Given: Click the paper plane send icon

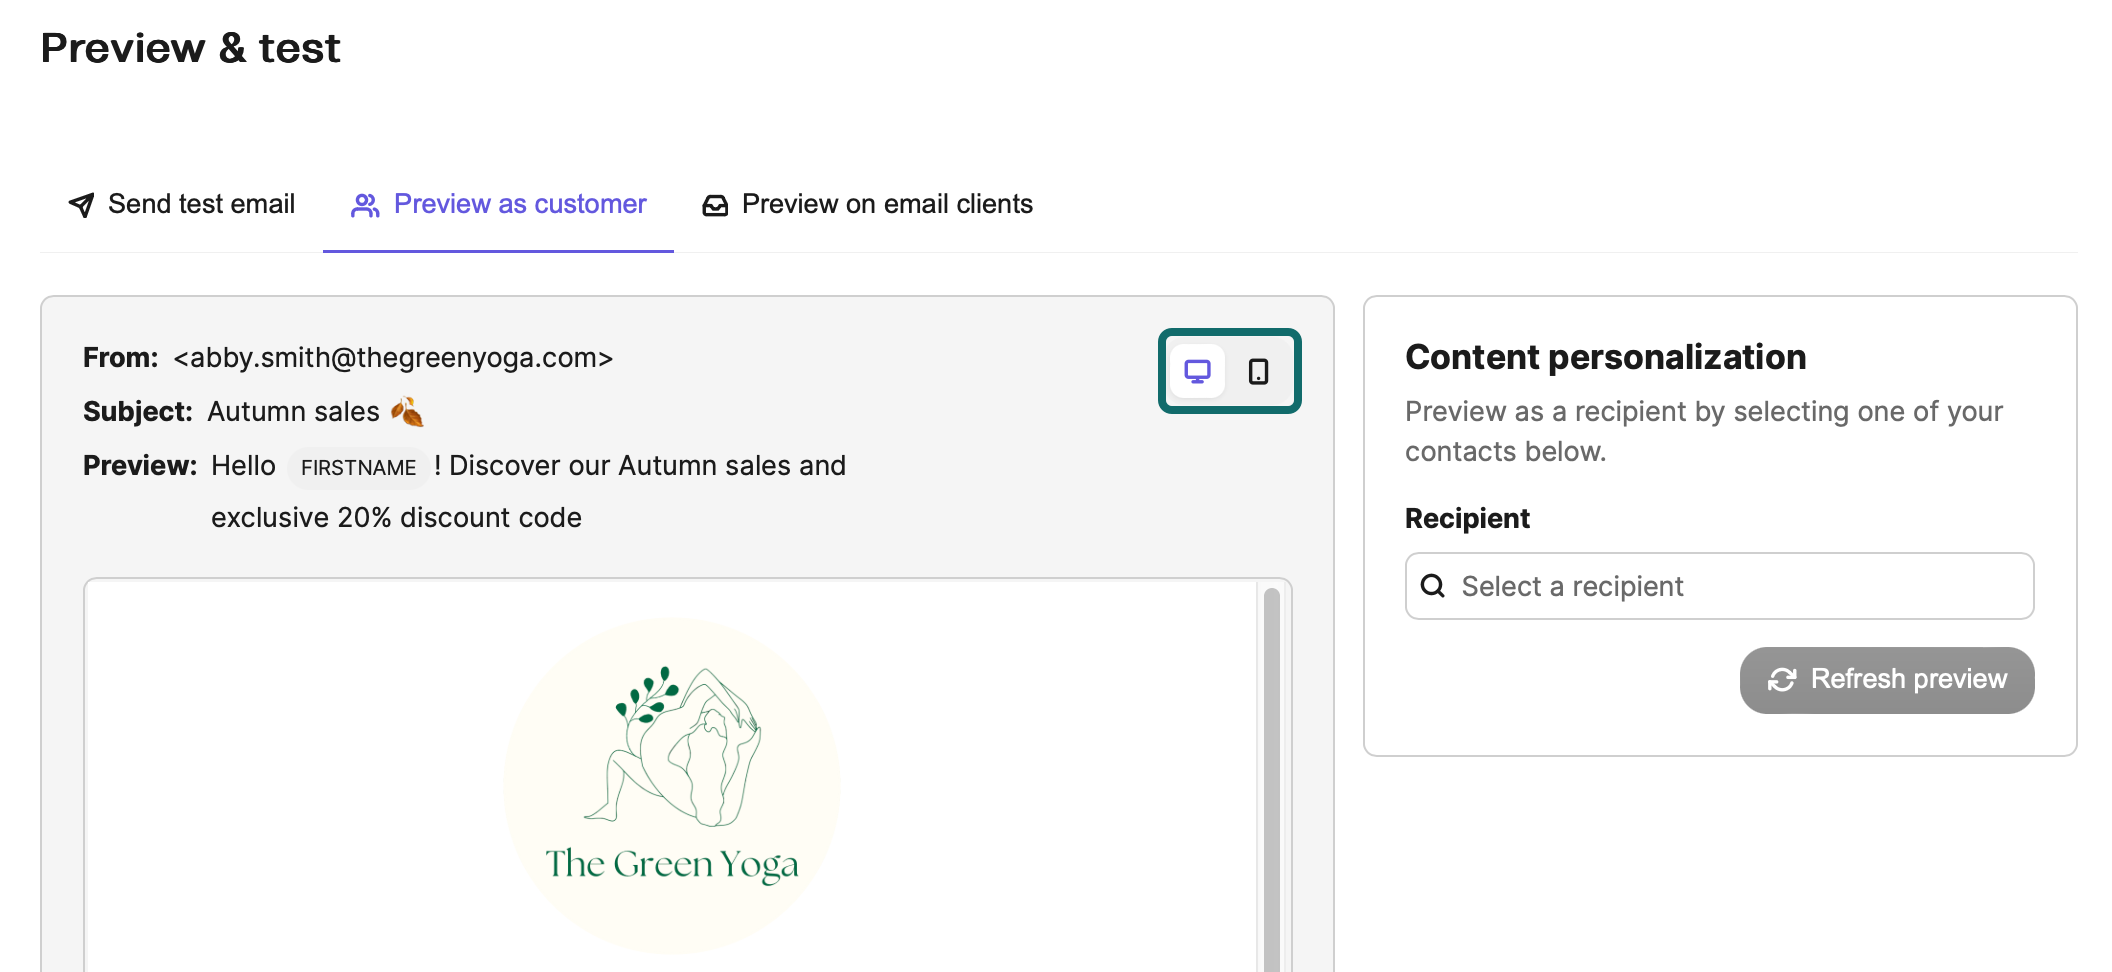Looking at the screenshot, I should tap(81, 205).
